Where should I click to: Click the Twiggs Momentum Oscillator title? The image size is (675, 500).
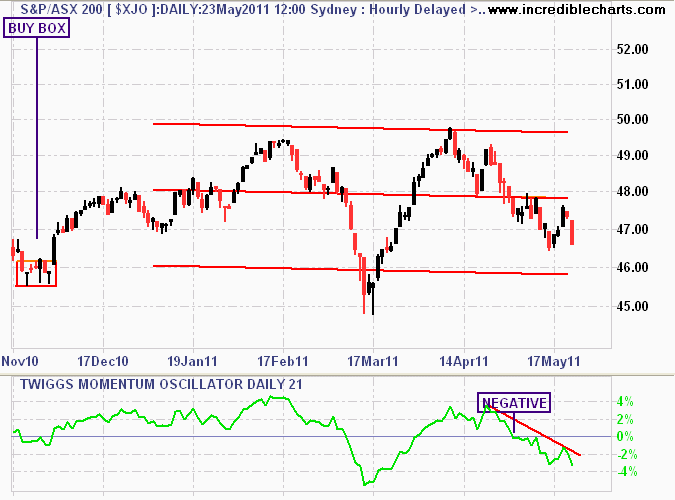[161, 384]
